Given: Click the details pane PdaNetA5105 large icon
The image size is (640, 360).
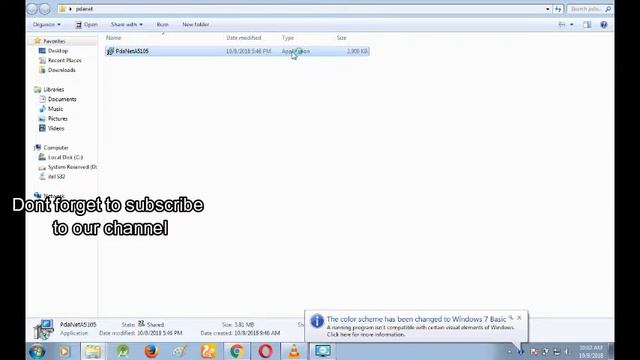Looking at the screenshot, I should [x=43, y=329].
